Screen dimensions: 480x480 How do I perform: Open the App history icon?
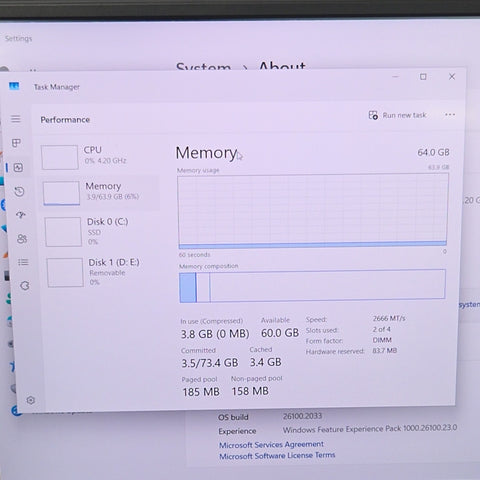click(19, 191)
